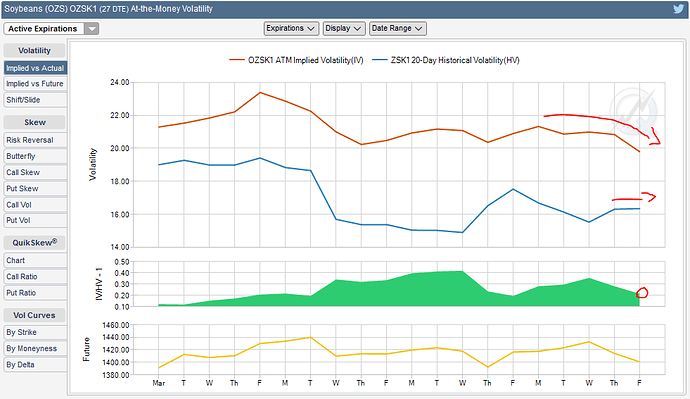This screenshot has width=690, height=399.
Task: Click the "24.00" volatility axis value
Action: coord(119,82)
